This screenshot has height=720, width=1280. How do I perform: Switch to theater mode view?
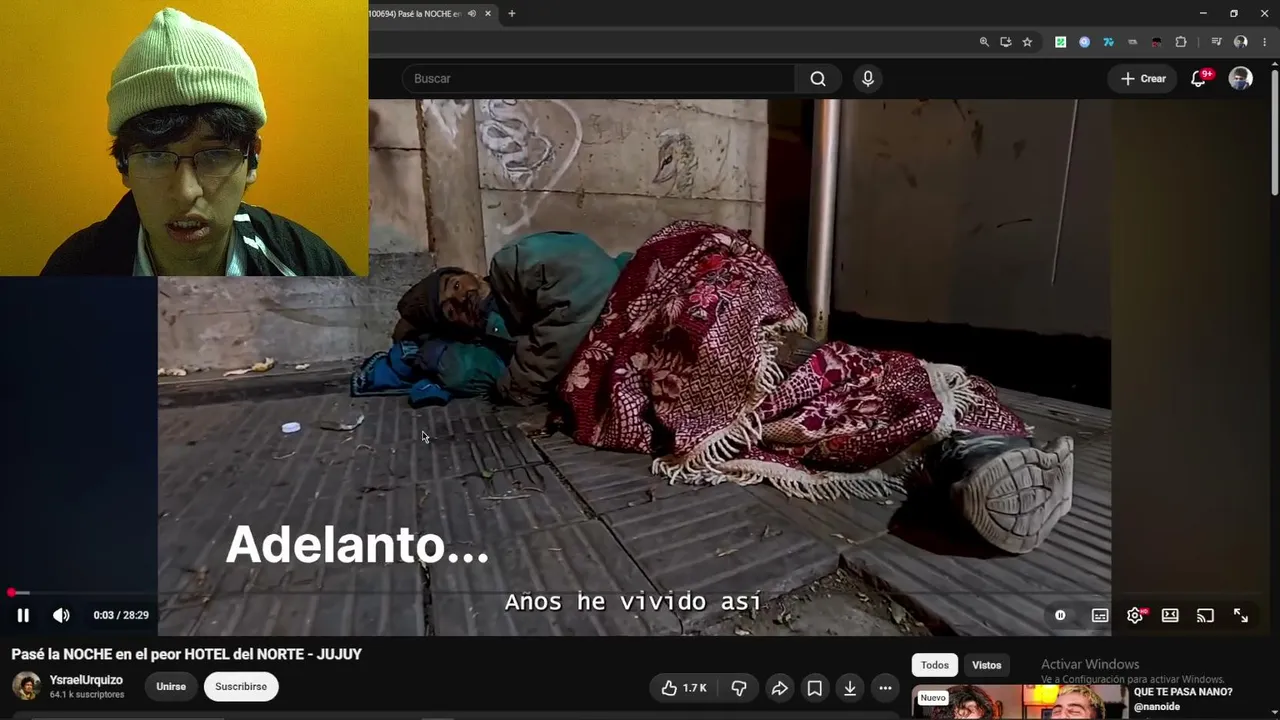[x=1170, y=615]
